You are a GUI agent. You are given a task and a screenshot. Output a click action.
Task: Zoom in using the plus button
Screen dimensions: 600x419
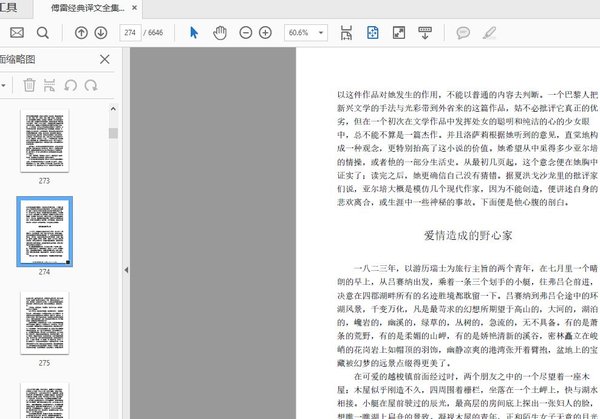click(x=265, y=33)
